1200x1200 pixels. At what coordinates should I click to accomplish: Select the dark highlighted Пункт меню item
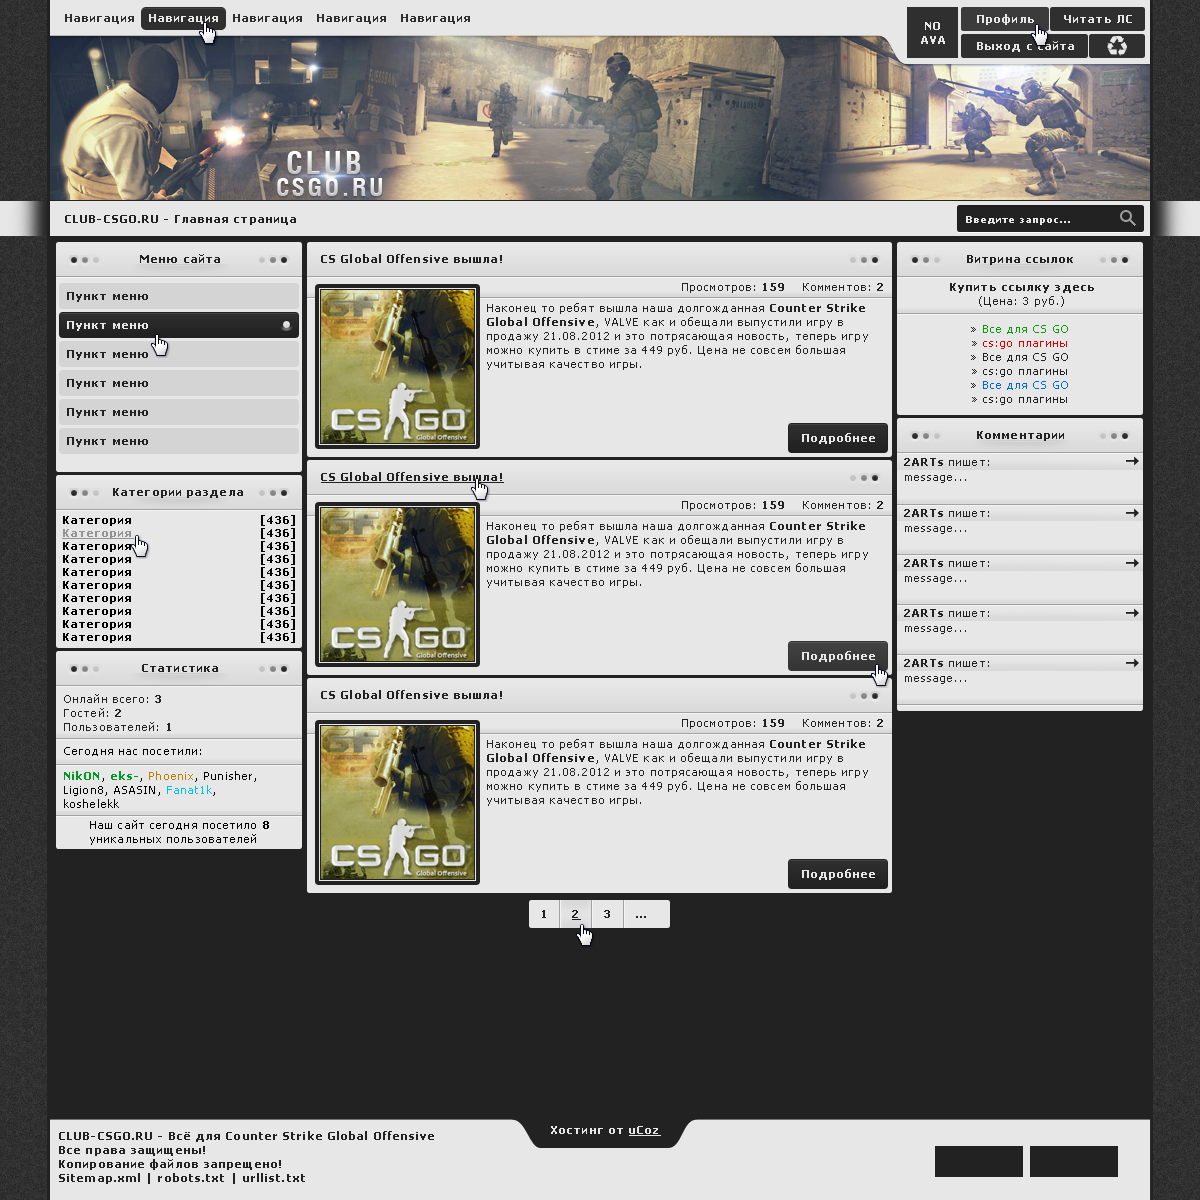(179, 325)
